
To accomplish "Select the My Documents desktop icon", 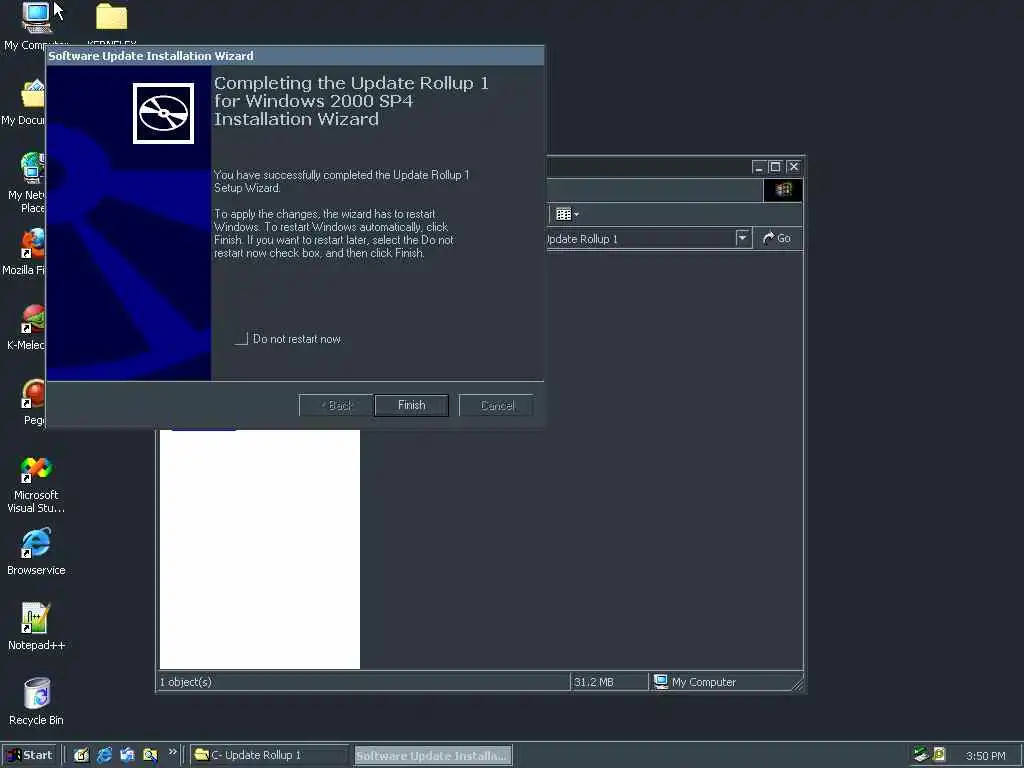I will (26, 101).
